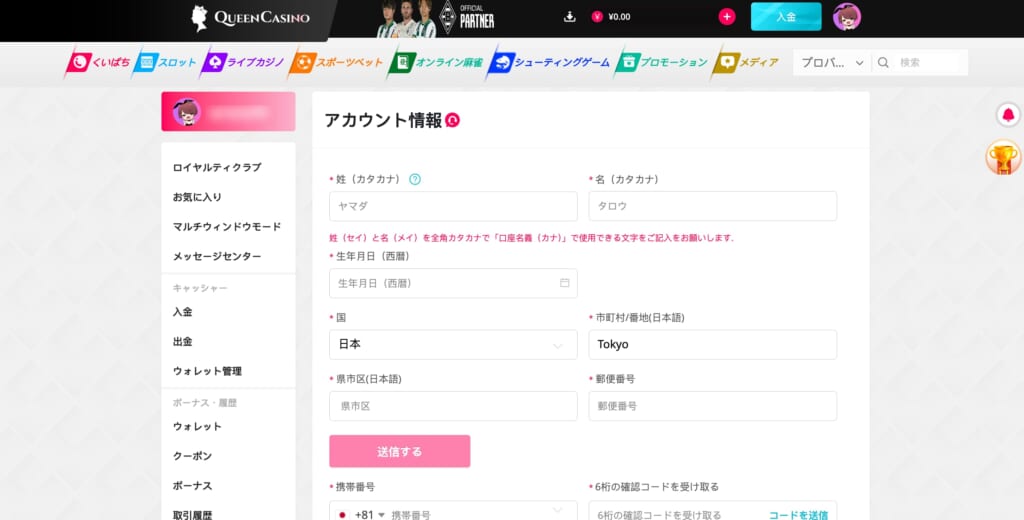1024x520 pixels.
Task: Click the シューティングゲーム fish icon
Action: (x=502, y=63)
